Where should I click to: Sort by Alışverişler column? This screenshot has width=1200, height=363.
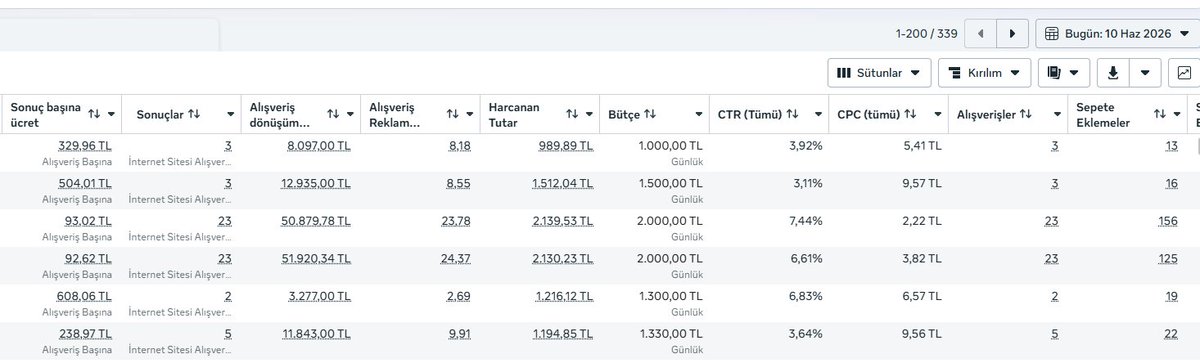[x=1026, y=115]
